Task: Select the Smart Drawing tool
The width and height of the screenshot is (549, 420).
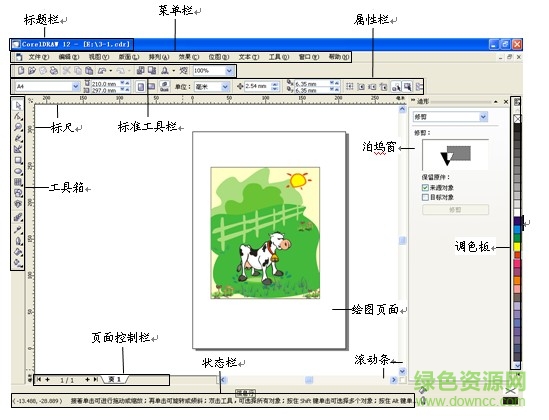Action: pos(18,149)
